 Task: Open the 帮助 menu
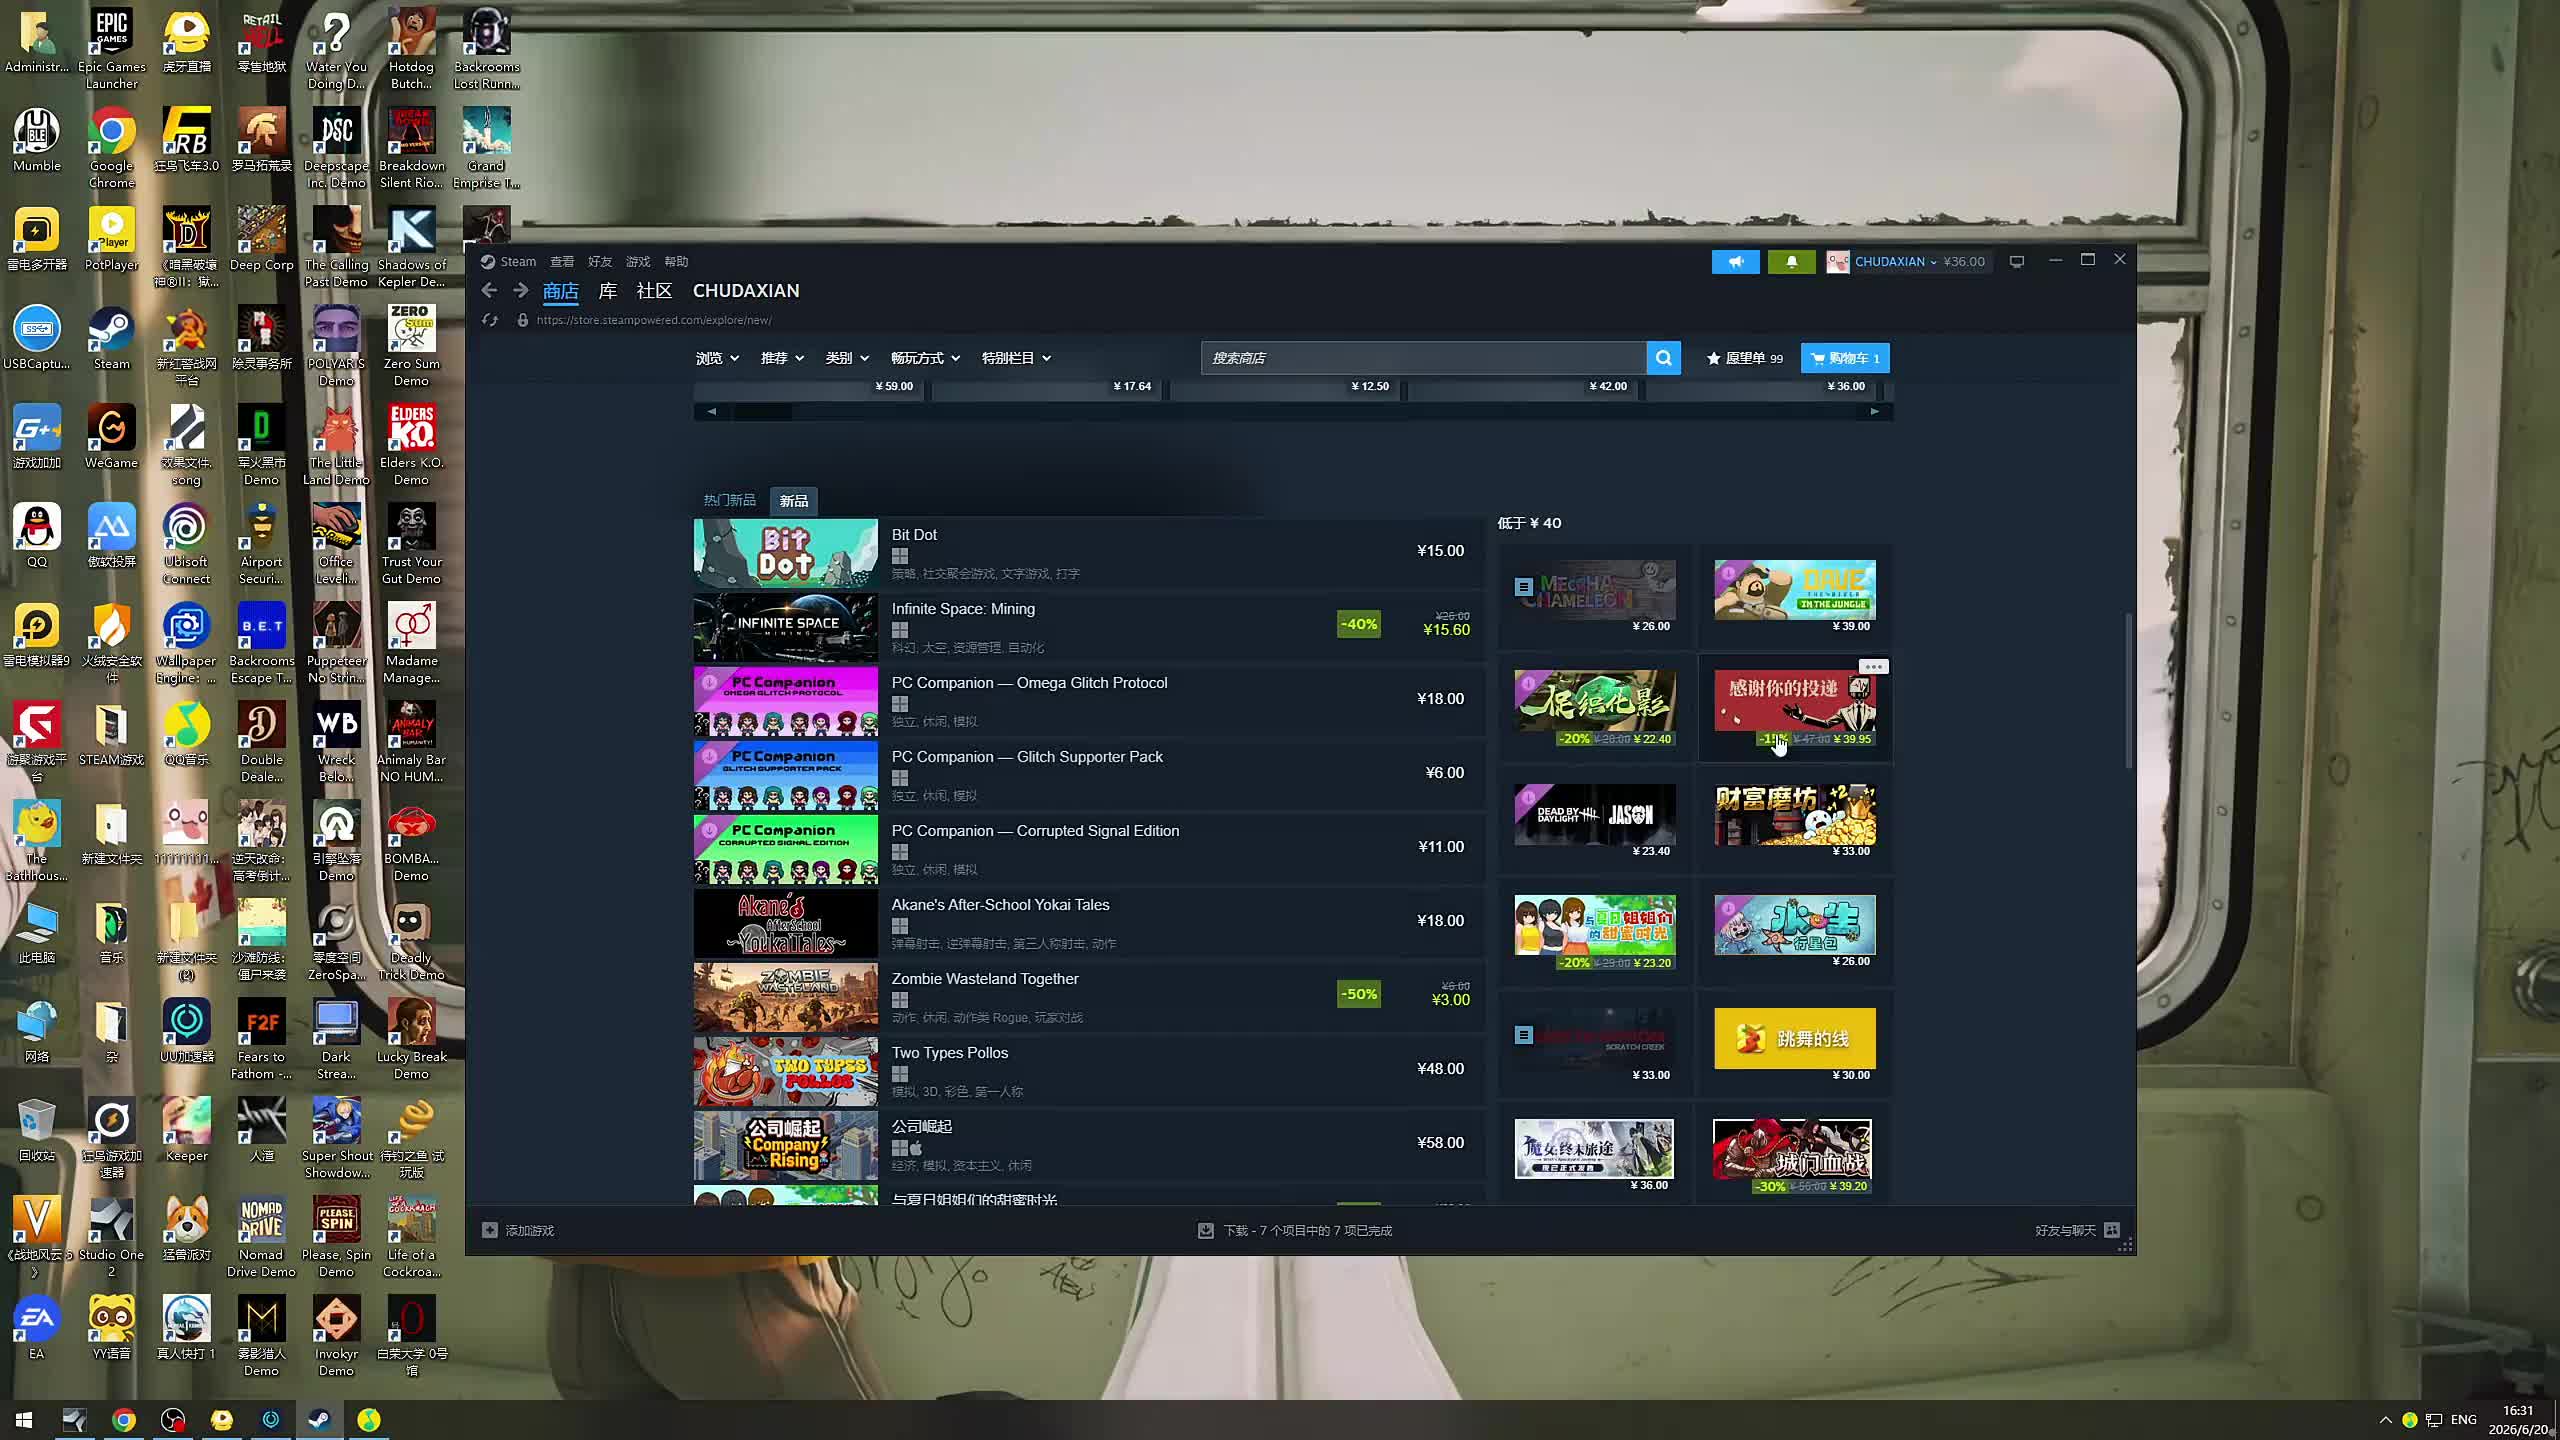(x=676, y=262)
